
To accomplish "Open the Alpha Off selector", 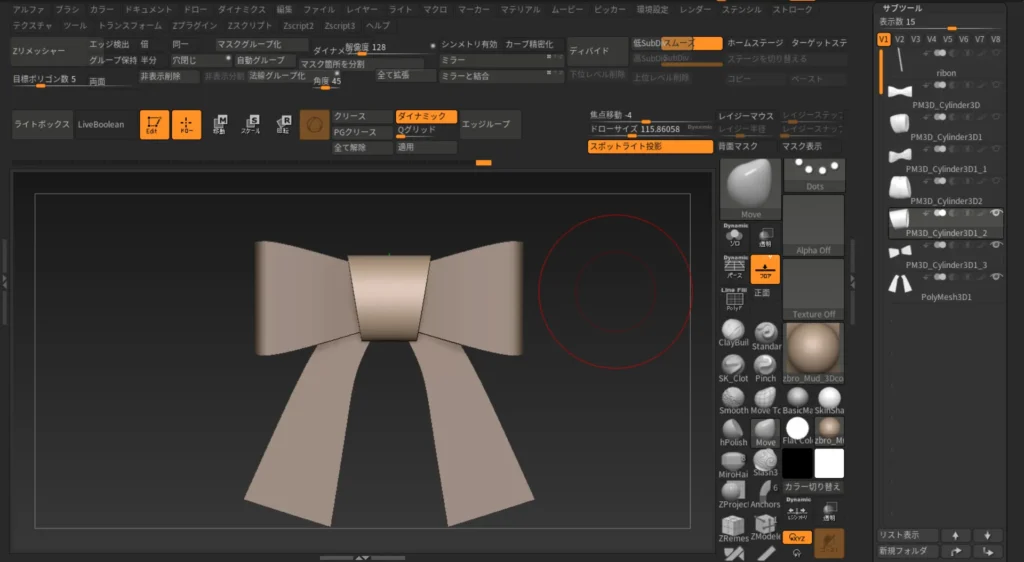I will [813, 225].
